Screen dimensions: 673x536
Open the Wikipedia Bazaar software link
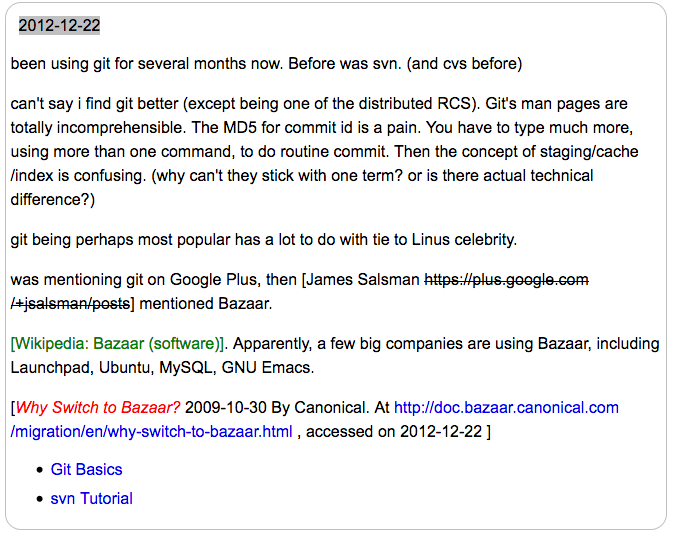pos(117,344)
